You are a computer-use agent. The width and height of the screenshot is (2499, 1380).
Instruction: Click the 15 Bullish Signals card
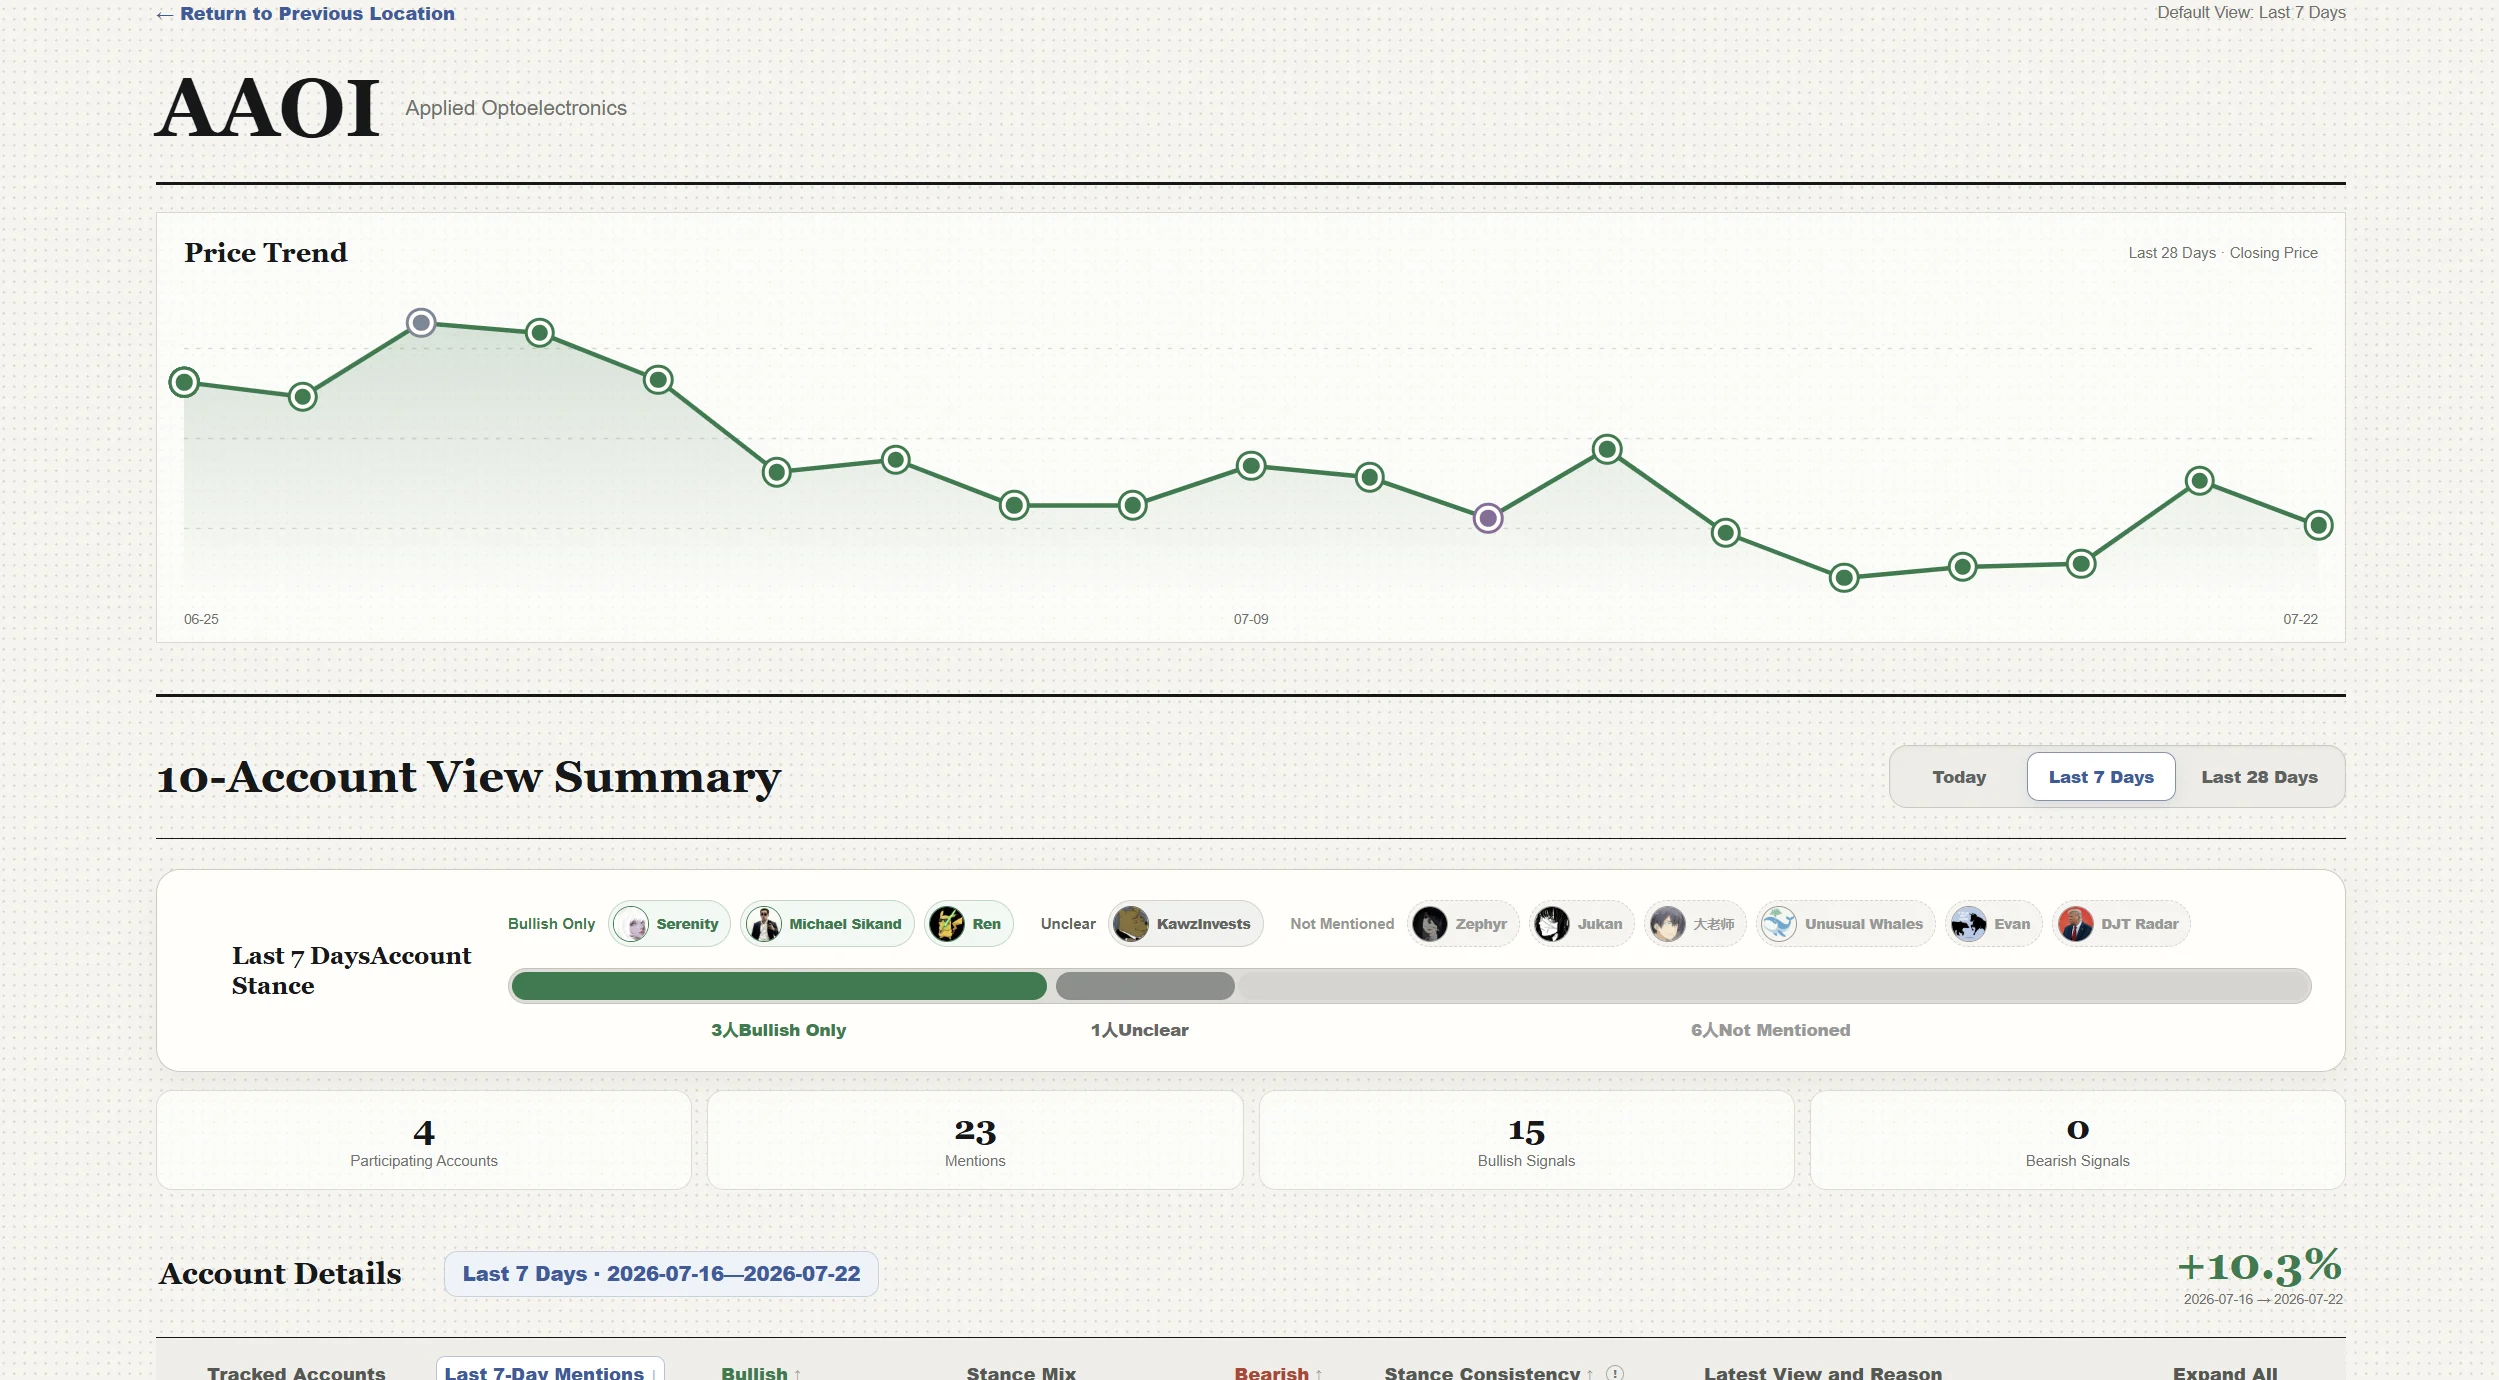1526,1140
